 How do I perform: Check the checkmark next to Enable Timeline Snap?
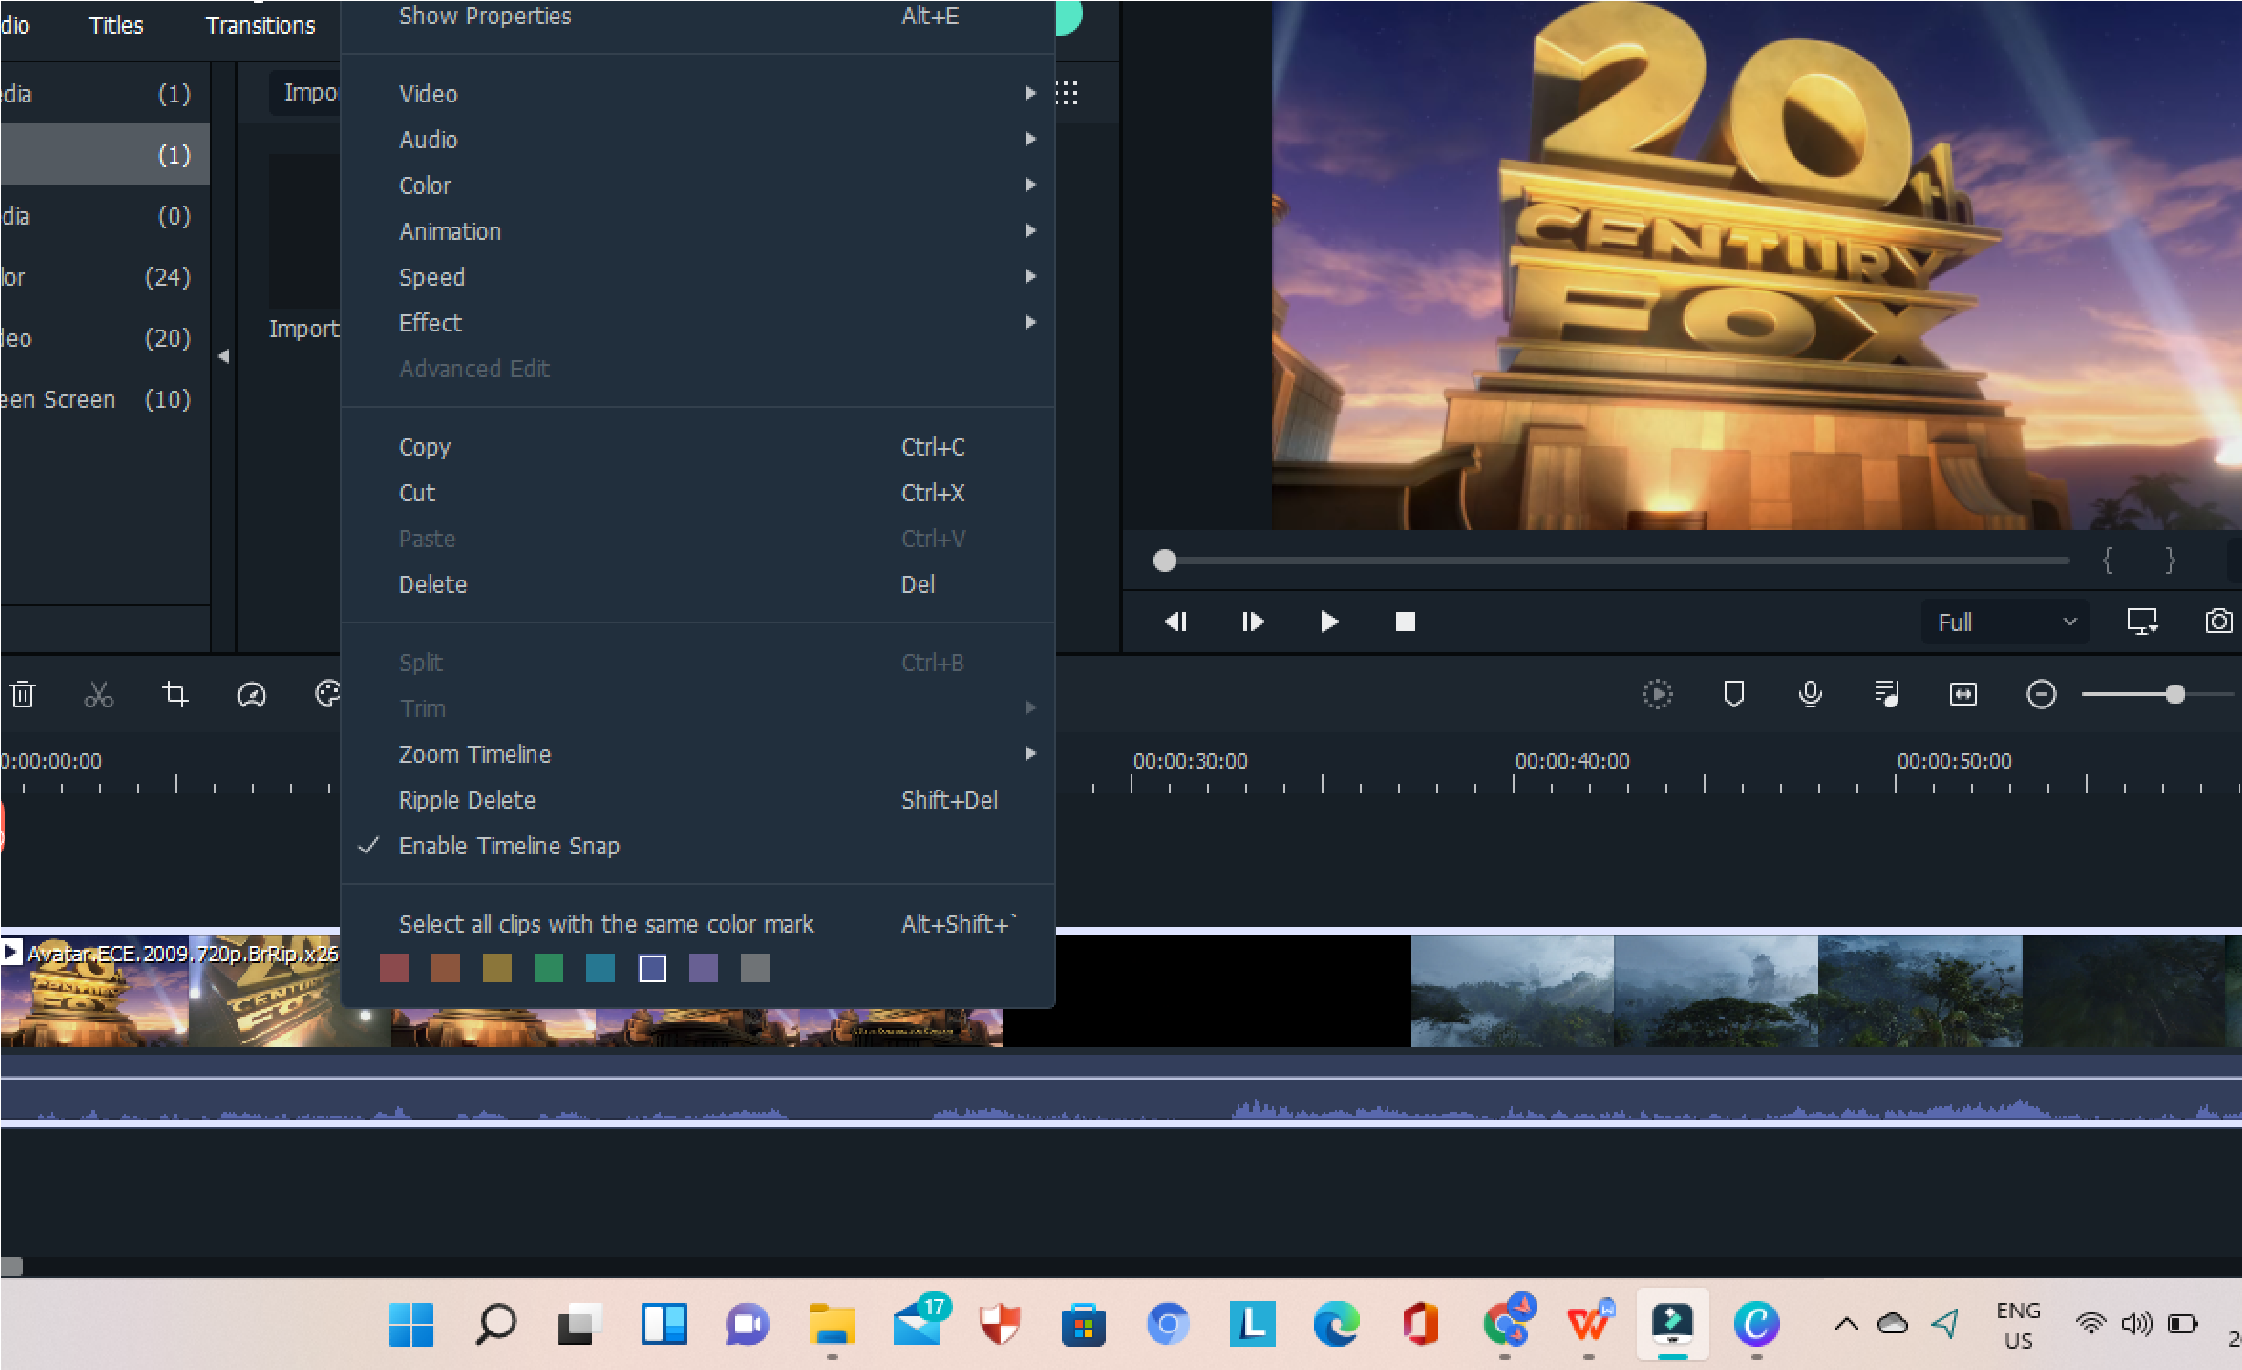(x=372, y=846)
